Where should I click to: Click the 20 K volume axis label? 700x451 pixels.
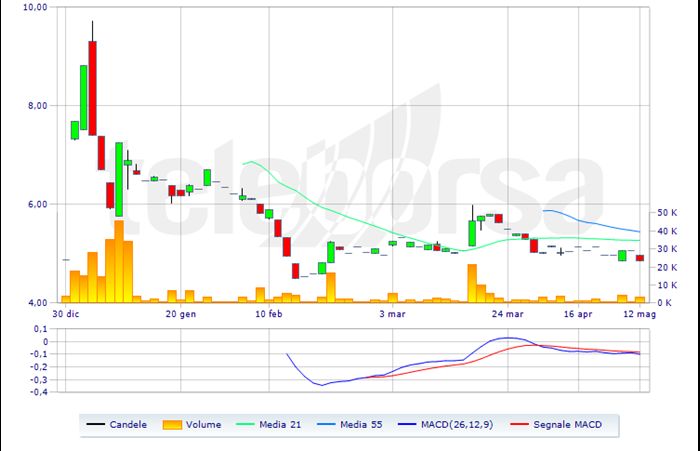coord(667,267)
